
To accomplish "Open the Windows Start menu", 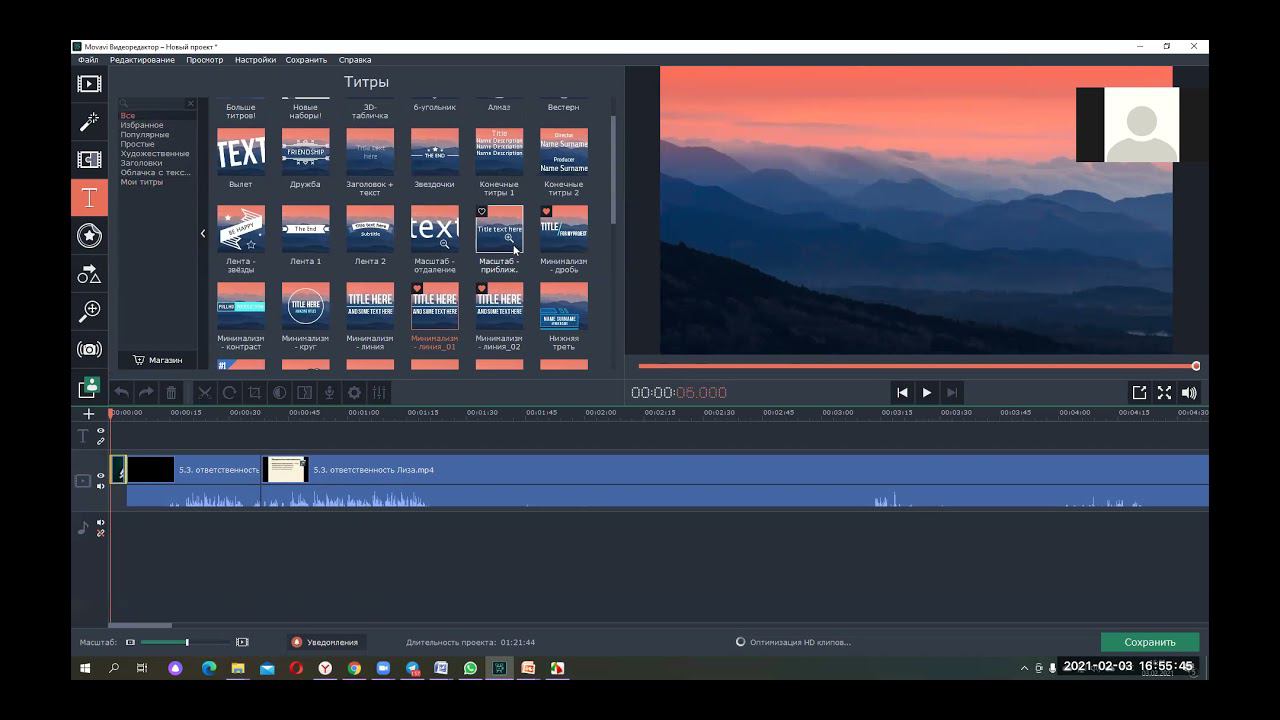I will (85, 668).
